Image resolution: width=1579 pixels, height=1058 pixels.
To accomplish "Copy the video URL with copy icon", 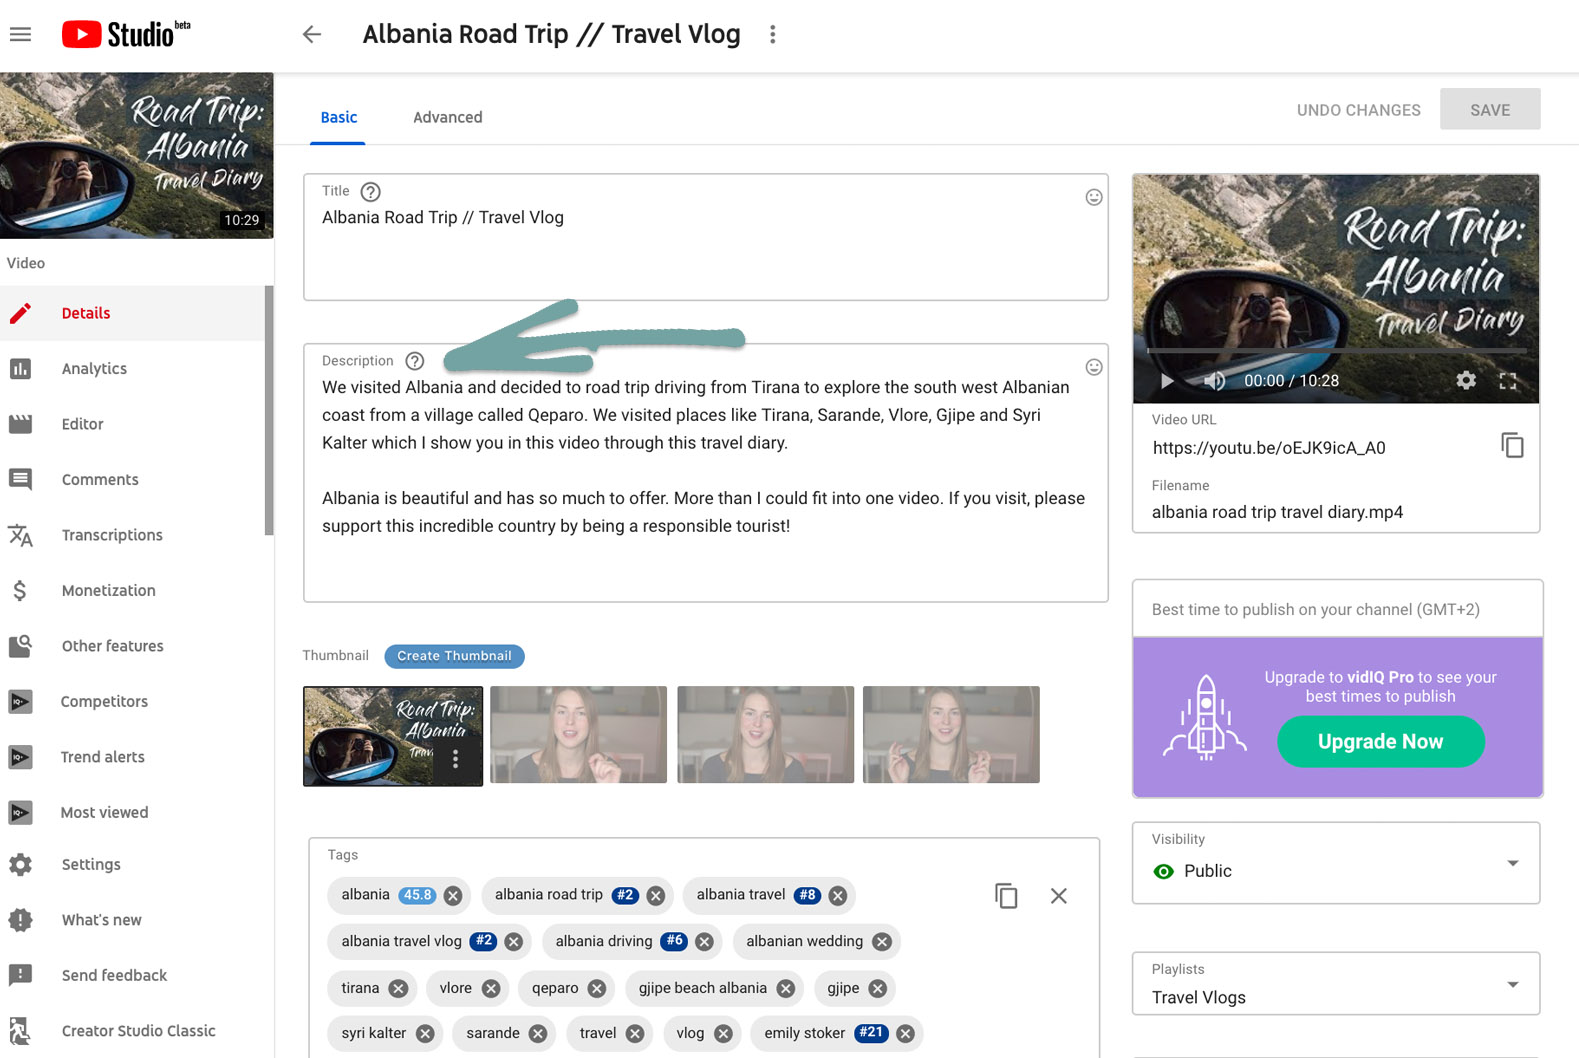I will [1512, 445].
